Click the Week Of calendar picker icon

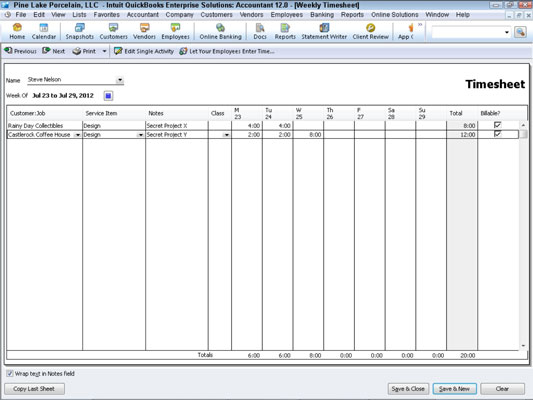point(108,96)
